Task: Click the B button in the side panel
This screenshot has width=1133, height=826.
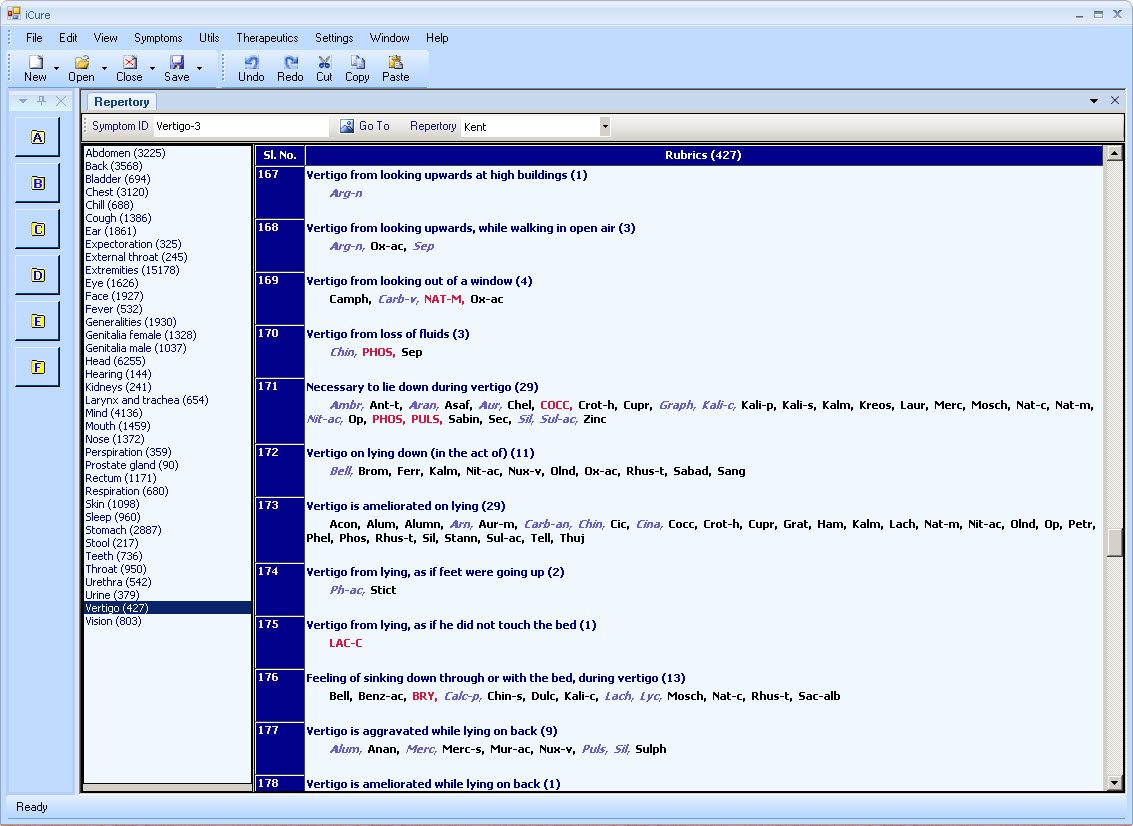Action: click(38, 184)
